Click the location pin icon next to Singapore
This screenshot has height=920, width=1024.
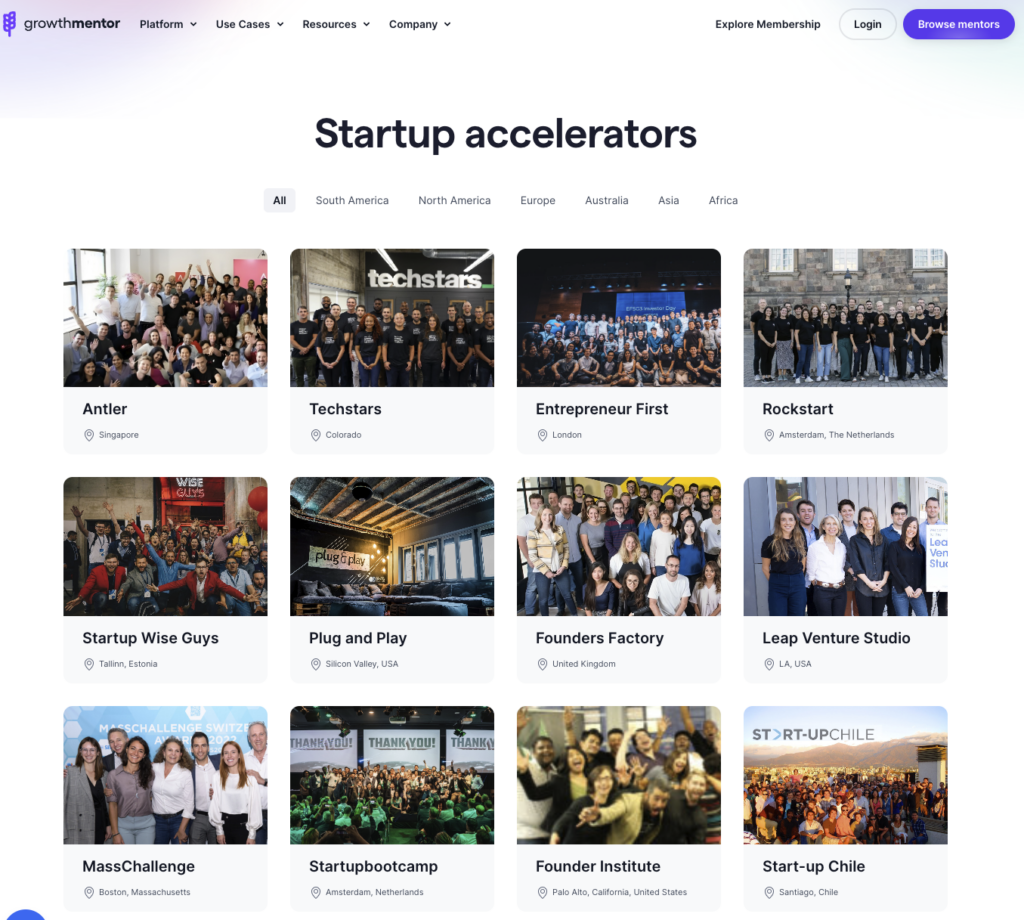click(x=89, y=435)
